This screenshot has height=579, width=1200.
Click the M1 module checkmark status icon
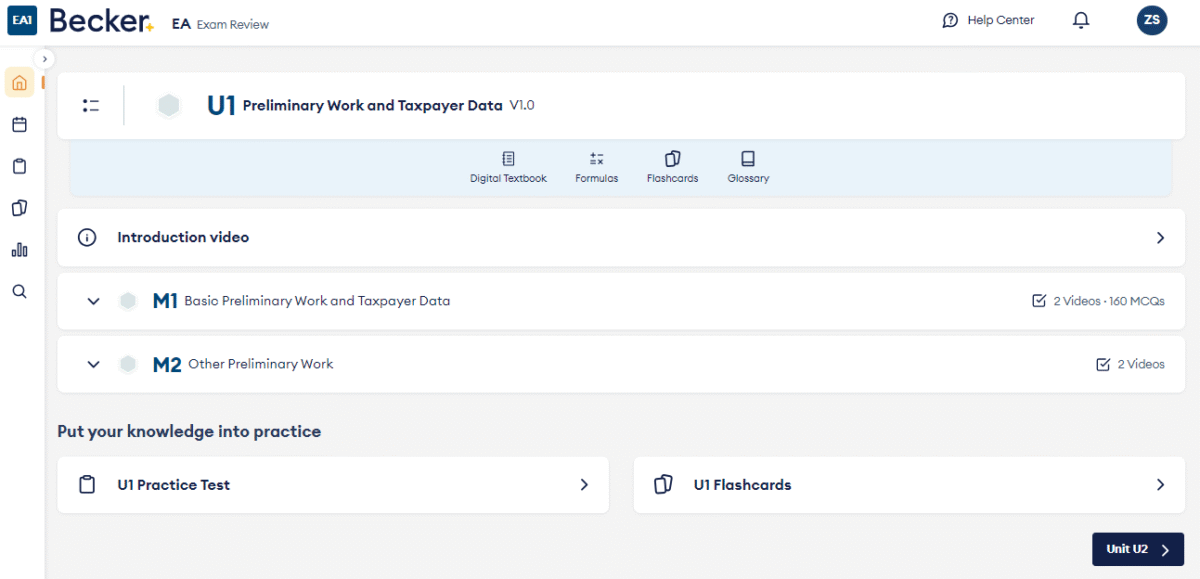coord(1039,301)
